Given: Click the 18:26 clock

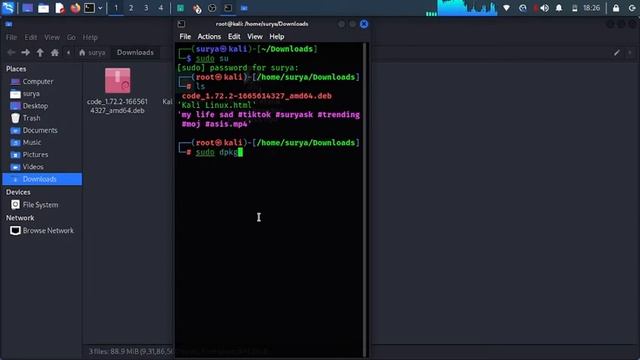Looking at the screenshot, I should tap(591, 8).
